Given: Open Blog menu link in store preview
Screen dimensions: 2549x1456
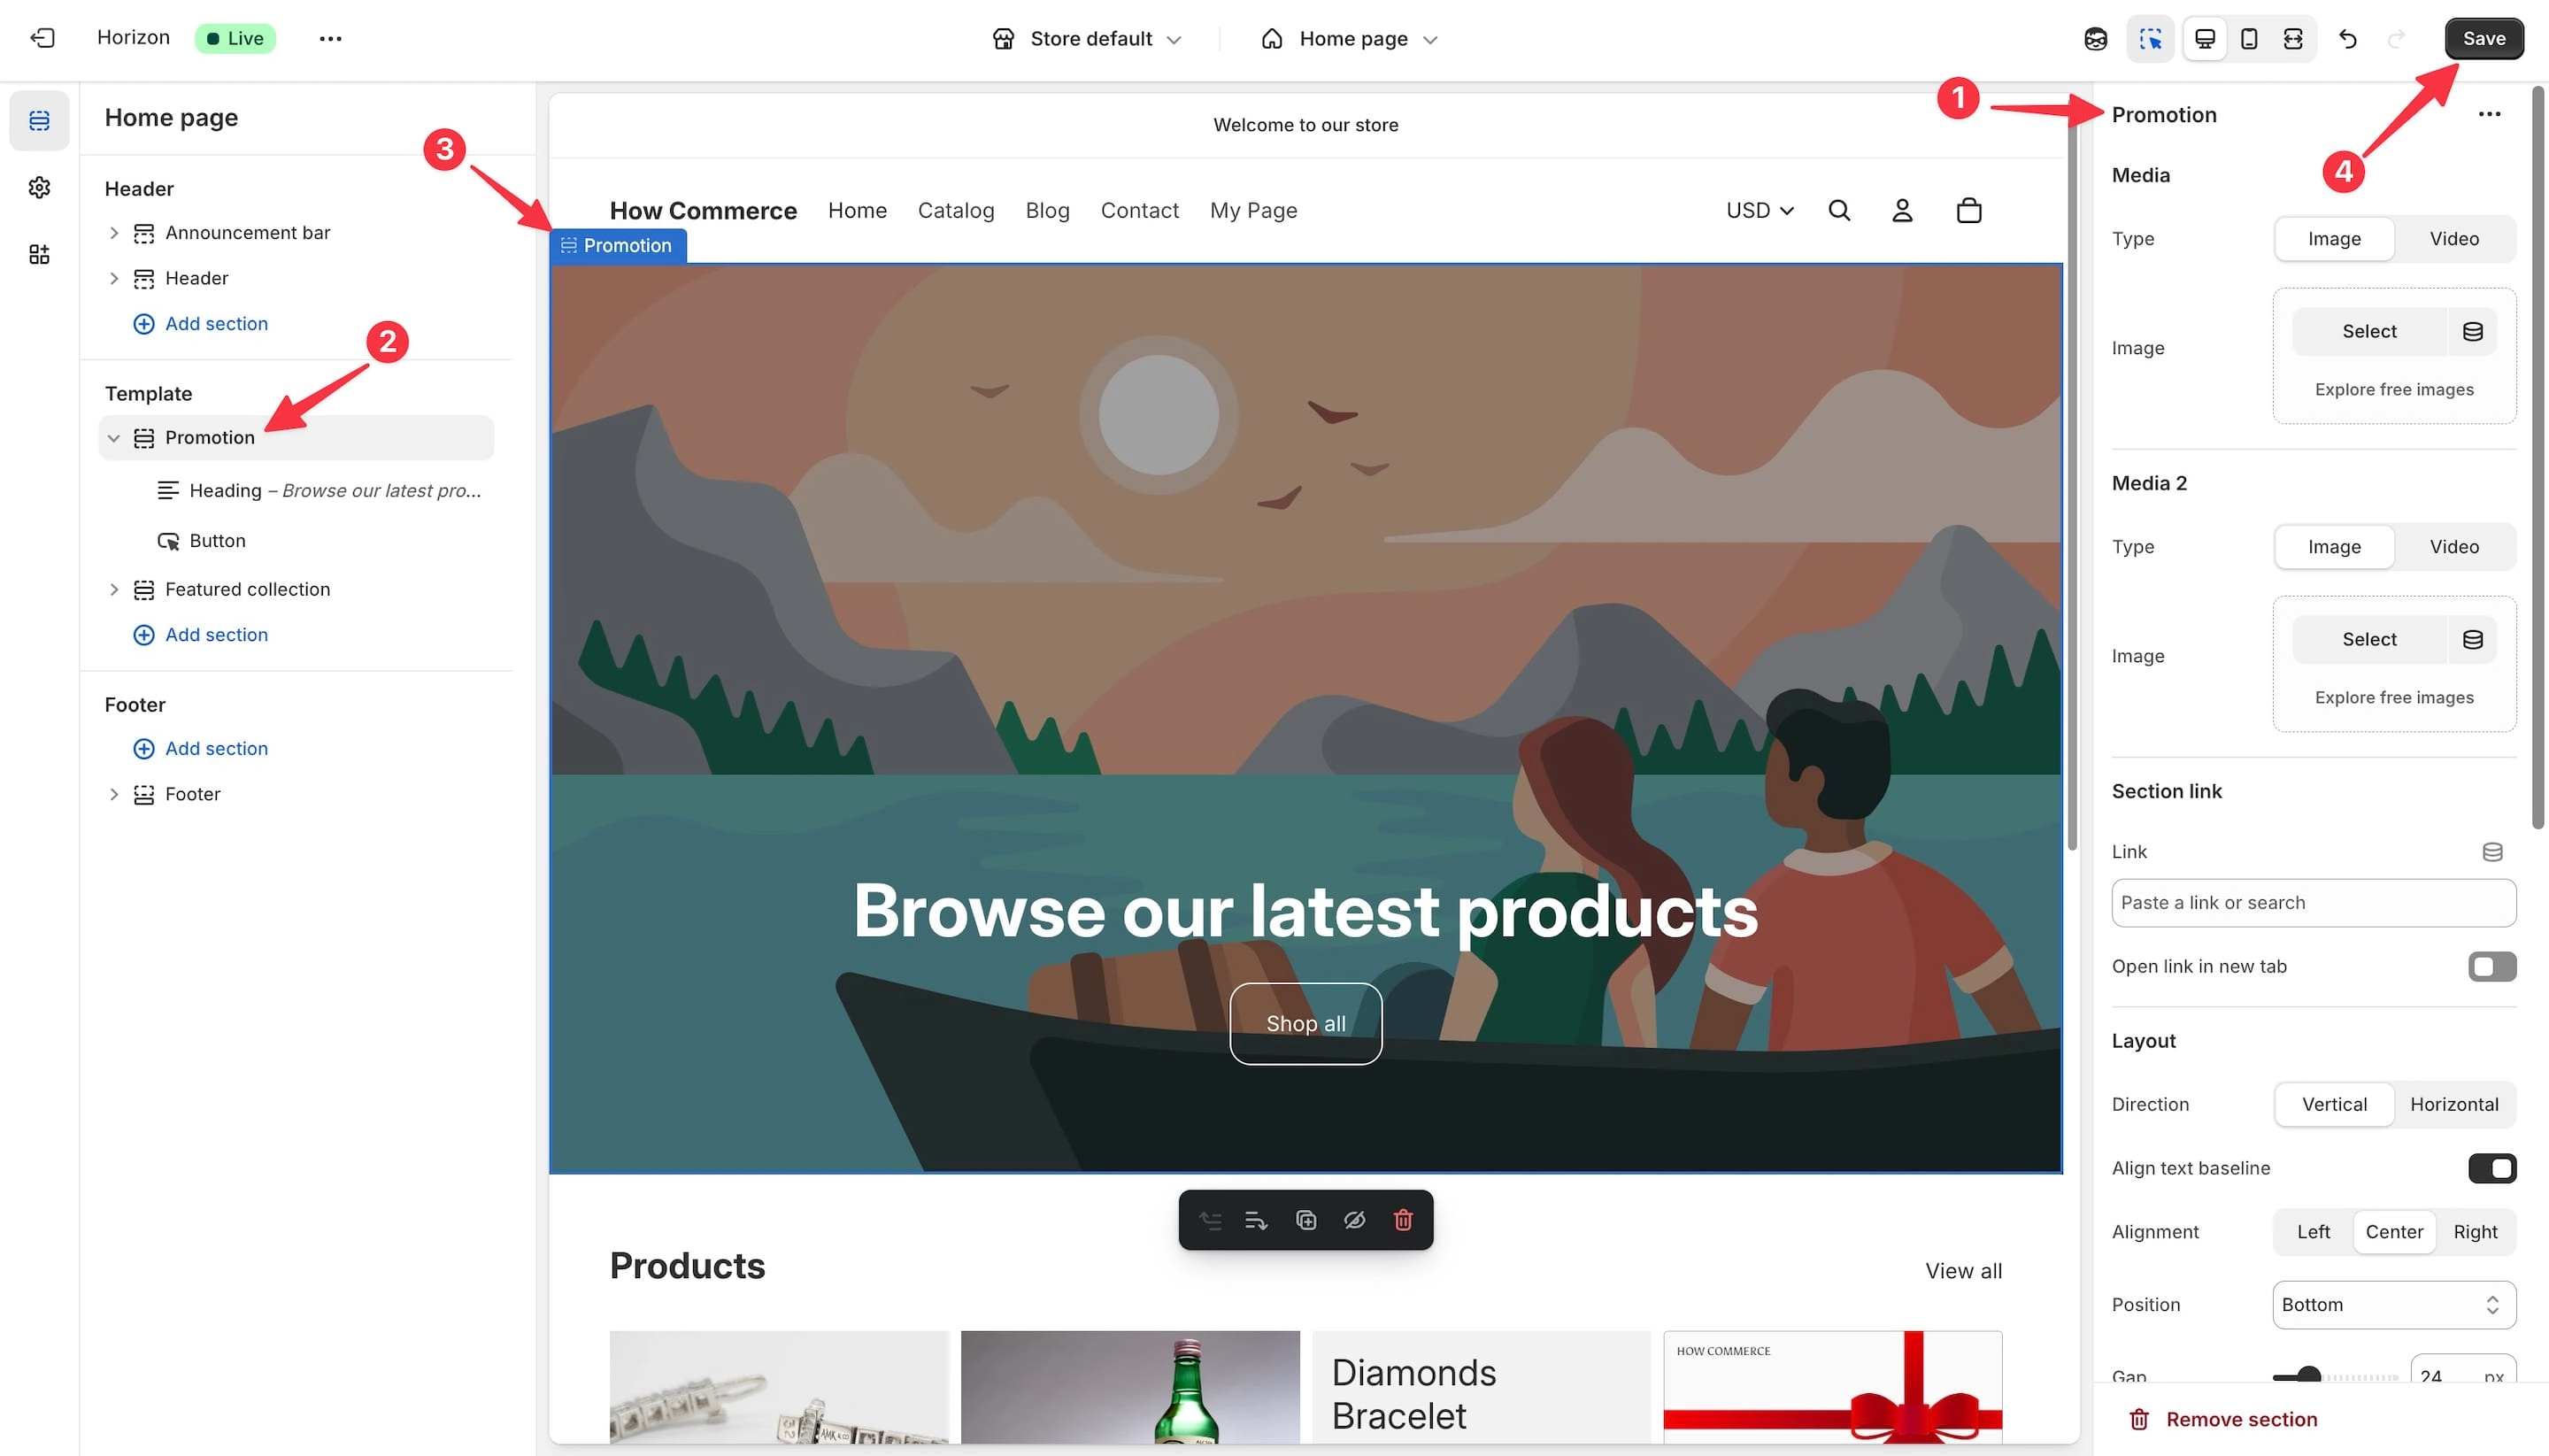Looking at the screenshot, I should pos(1047,210).
